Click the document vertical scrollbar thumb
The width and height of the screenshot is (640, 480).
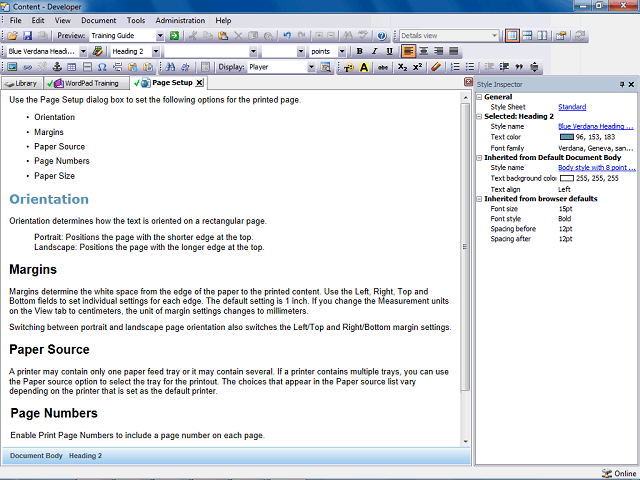[465, 247]
